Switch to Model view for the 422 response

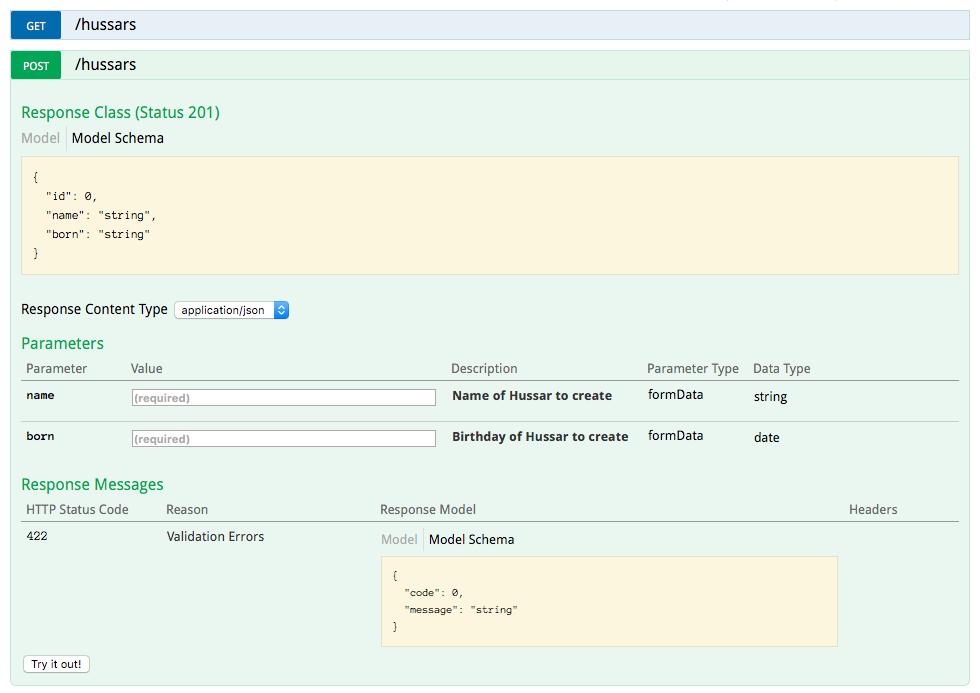[x=399, y=539]
